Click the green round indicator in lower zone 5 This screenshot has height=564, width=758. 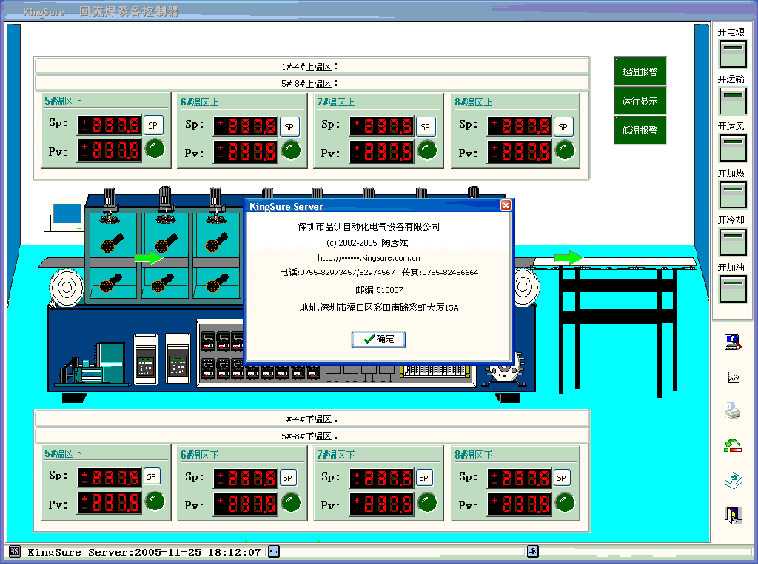pos(155,501)
